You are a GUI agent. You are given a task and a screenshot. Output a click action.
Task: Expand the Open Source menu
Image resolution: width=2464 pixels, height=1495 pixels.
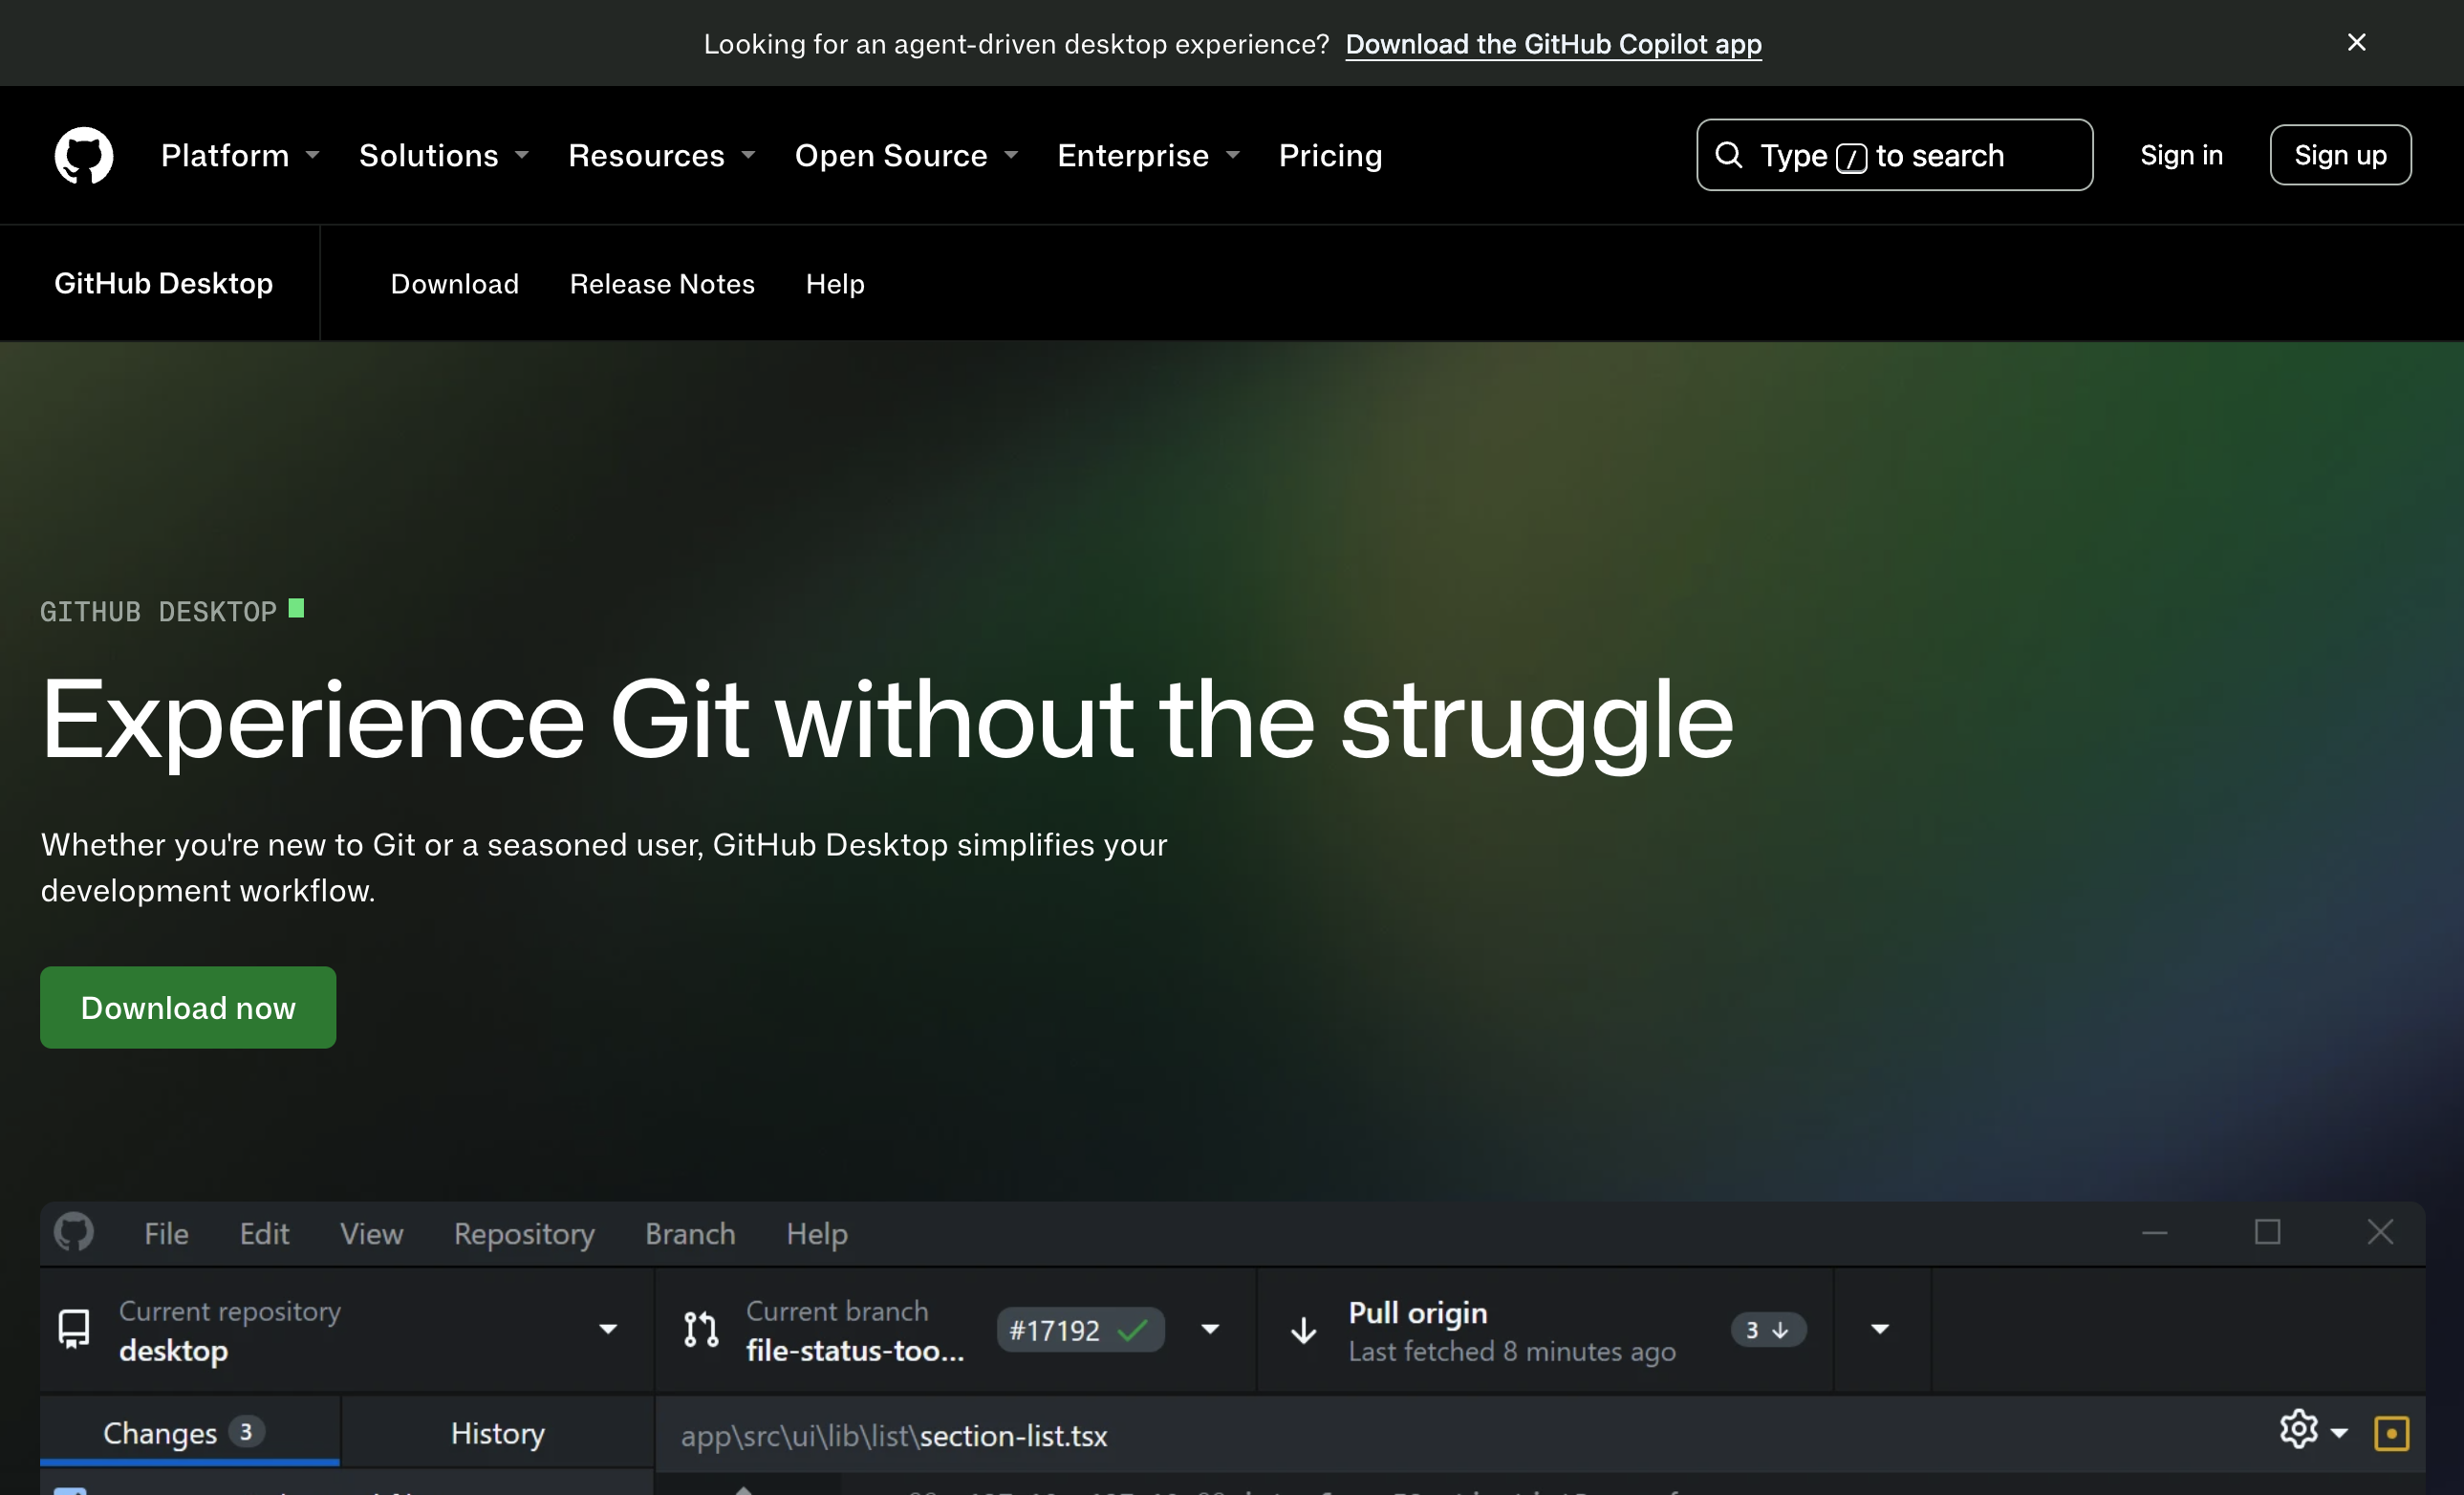coord(906,155)
